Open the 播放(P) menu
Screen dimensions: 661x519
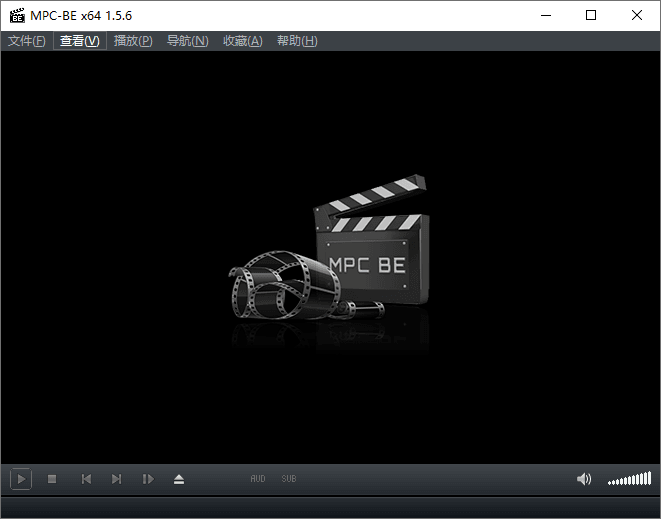click(x=133, y=41)
